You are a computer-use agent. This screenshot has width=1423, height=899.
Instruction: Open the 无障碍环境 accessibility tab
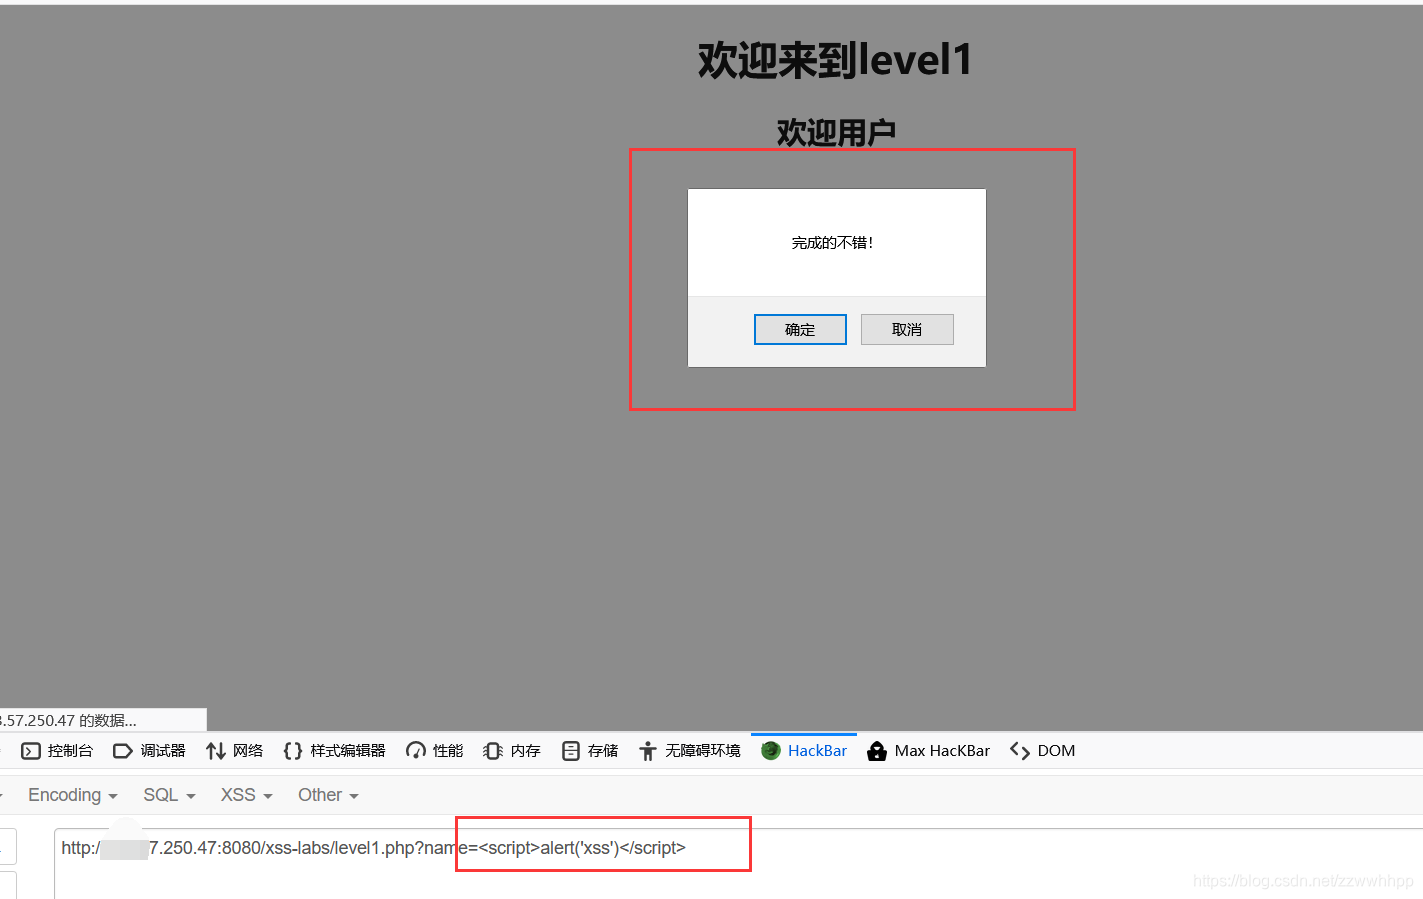pyautogui.click(x=690, y=751)
